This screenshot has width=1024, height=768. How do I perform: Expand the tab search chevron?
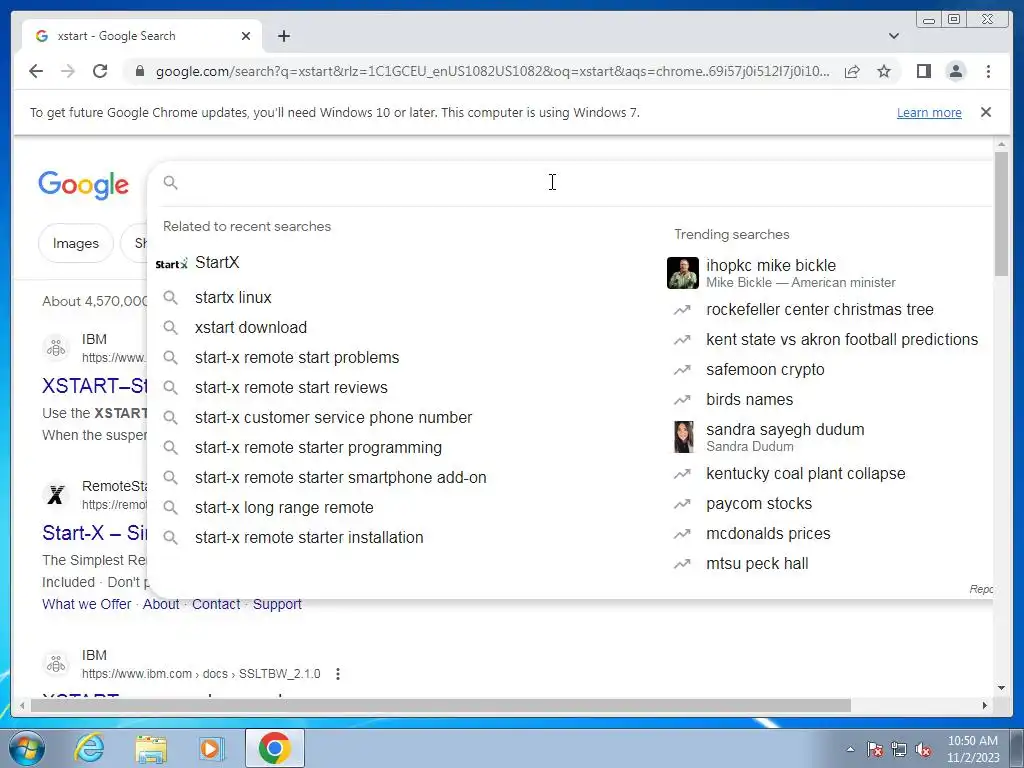893,36
